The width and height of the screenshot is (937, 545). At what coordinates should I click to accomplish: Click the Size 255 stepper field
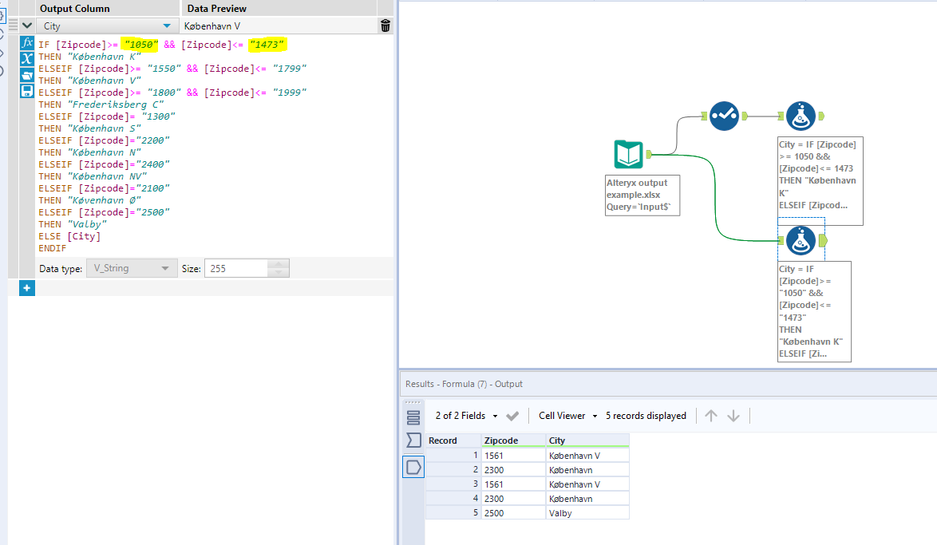[x=237, y=268]
